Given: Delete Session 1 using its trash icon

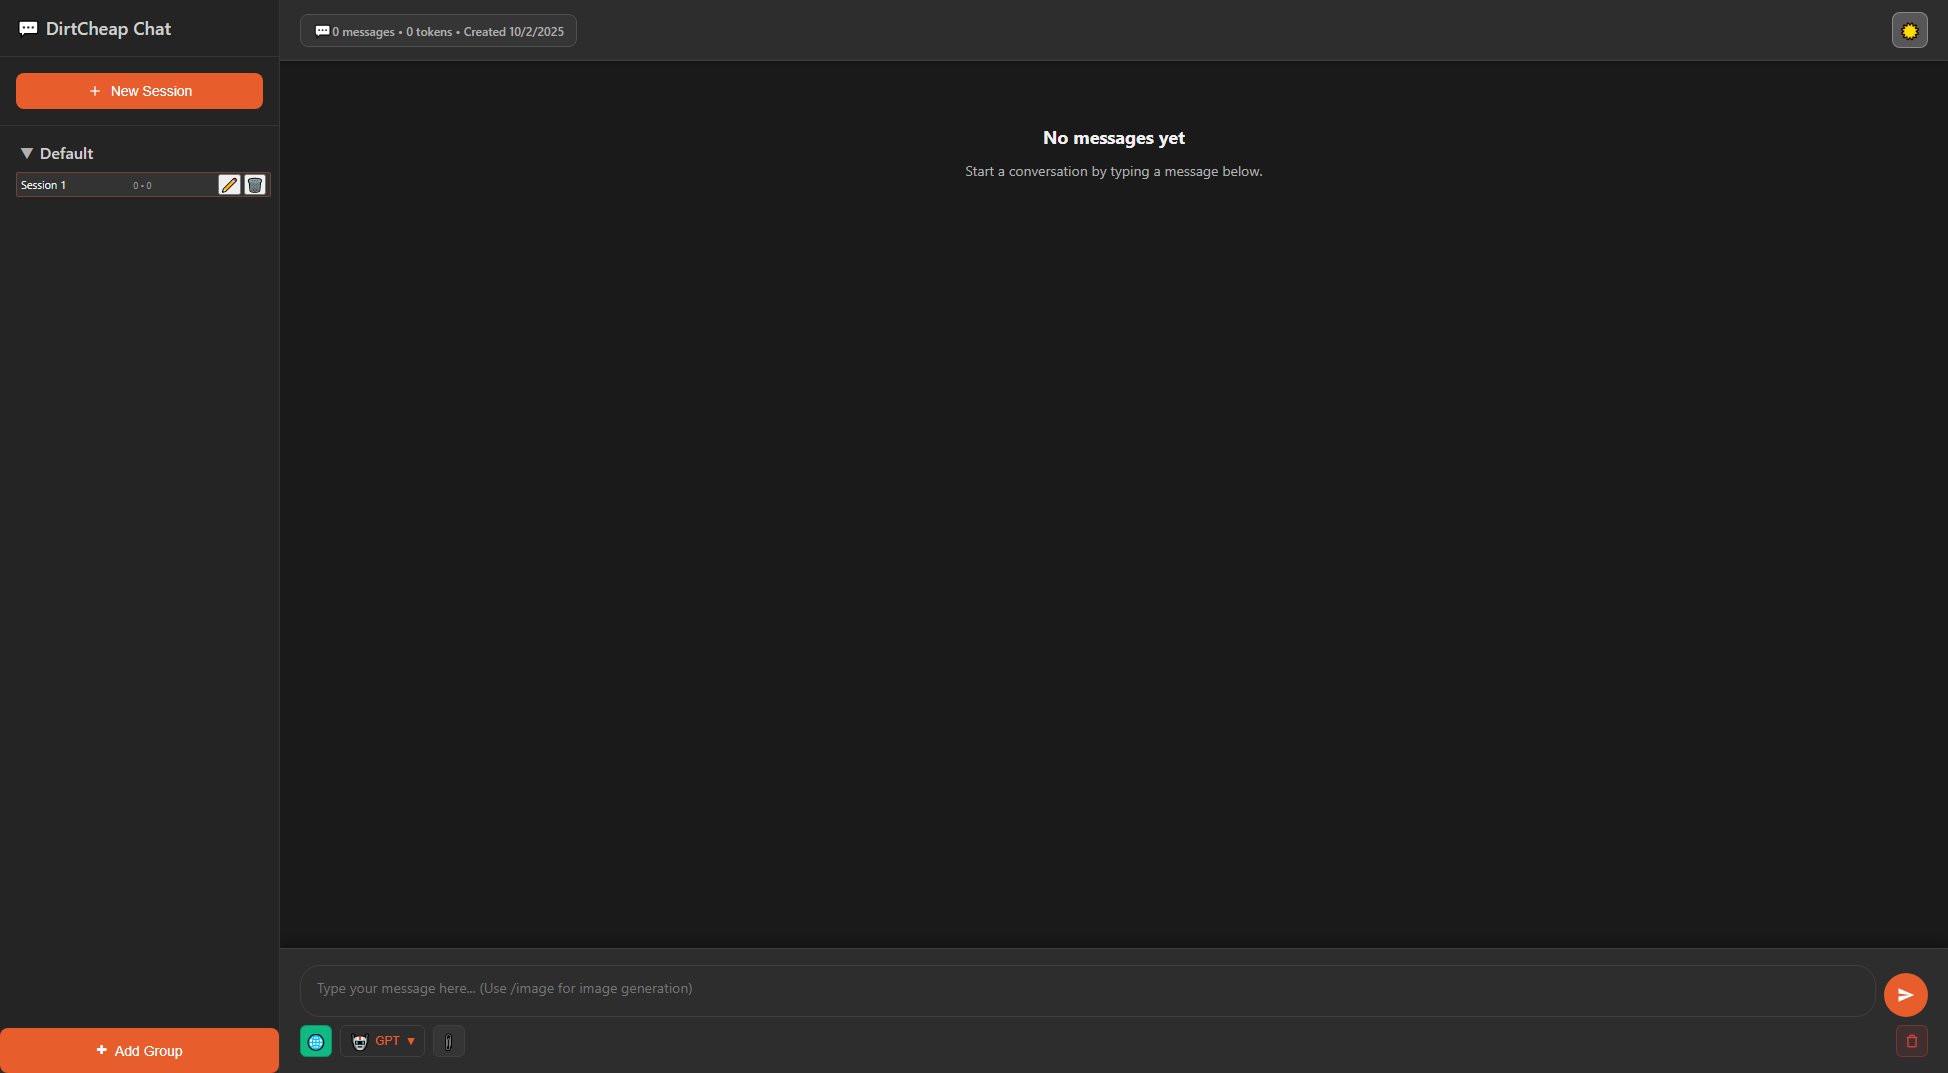Looking at the screenshot, I should (x=255, y=185).
